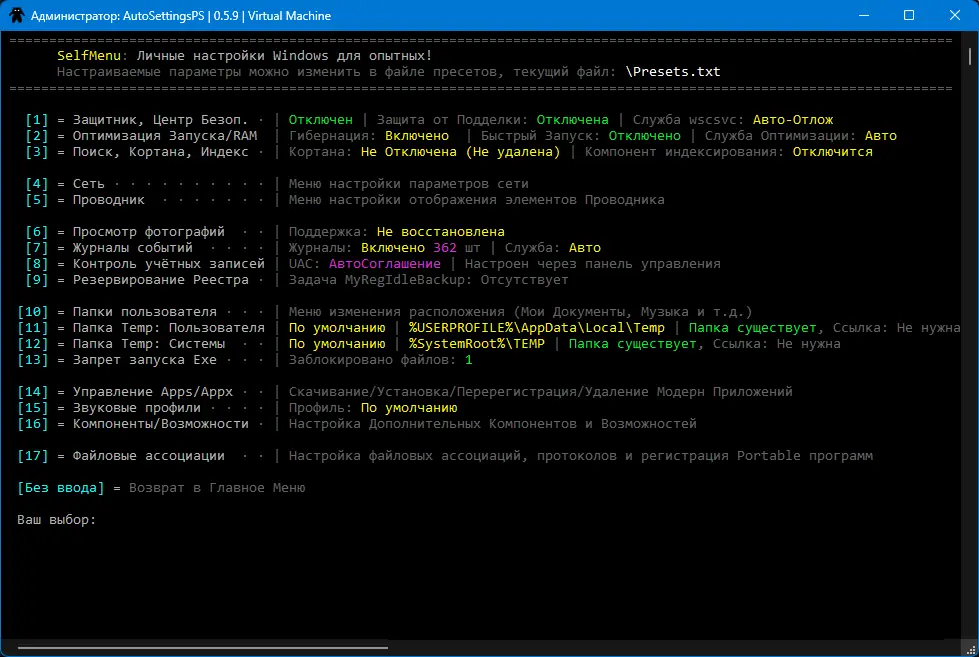The image size is (979, 657).
Task: Click 'Профиль: По умолчанию' sound profile value
Action: tap(373, 408)
